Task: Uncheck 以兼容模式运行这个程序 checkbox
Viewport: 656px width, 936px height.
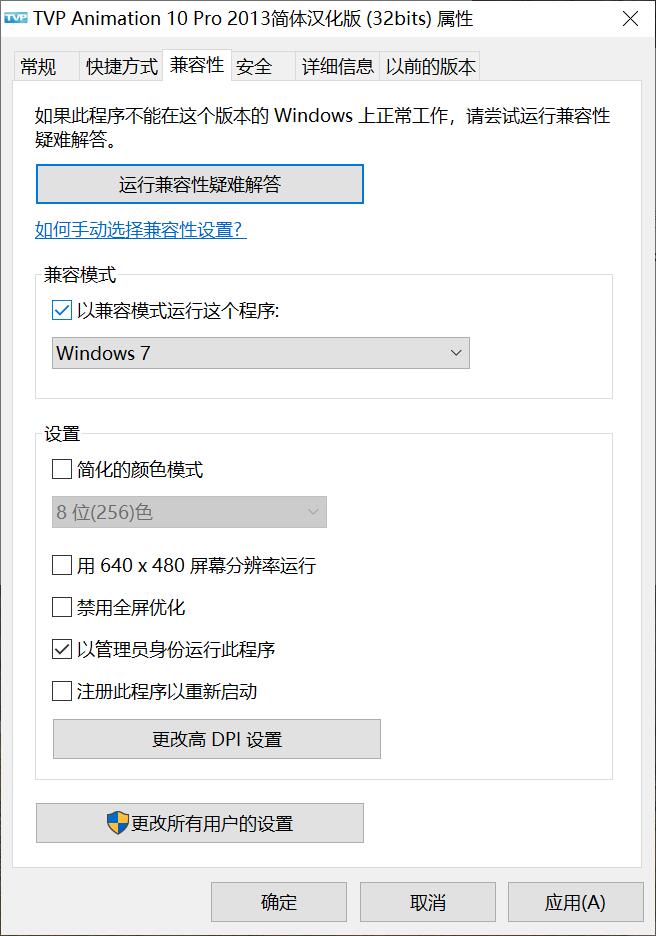Action: coord(62,311)
